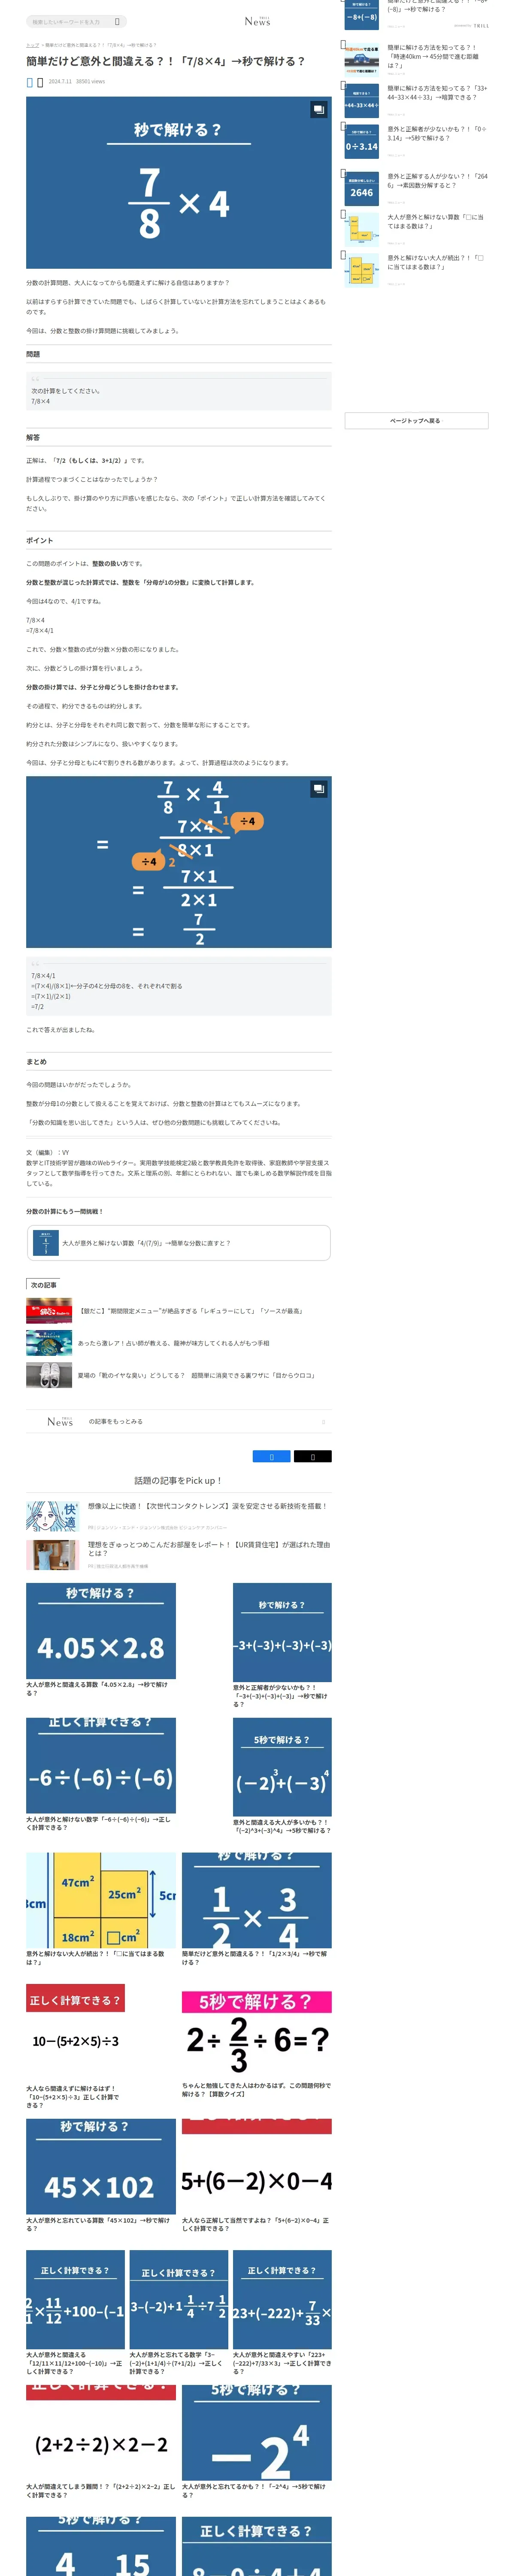Open bottom sidebar area-puzzle article thumbnail
Screen dimensions: 515x2576
tap(362, 270)
